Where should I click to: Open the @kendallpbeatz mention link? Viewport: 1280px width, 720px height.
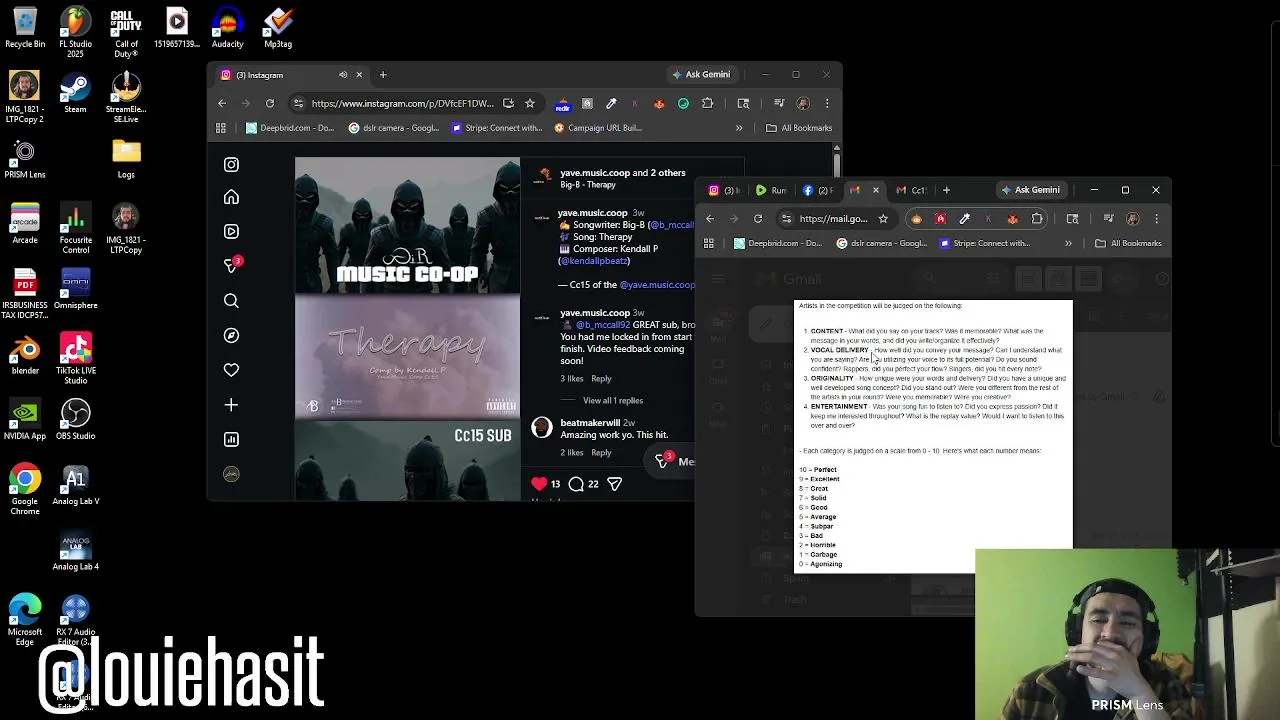click(x=594, y=261)
